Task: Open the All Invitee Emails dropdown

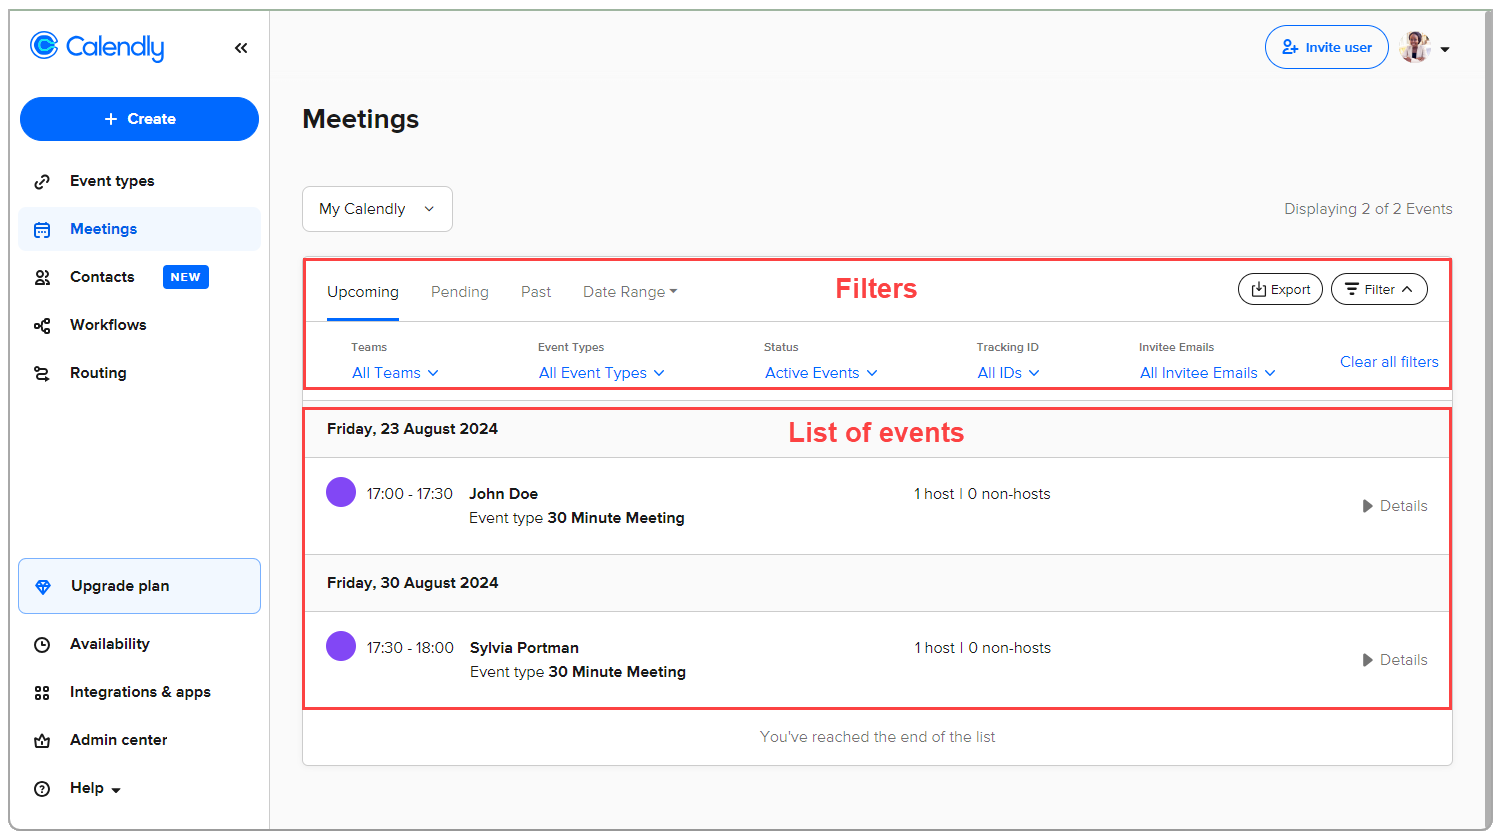Action: click(x=1208, y=373)
